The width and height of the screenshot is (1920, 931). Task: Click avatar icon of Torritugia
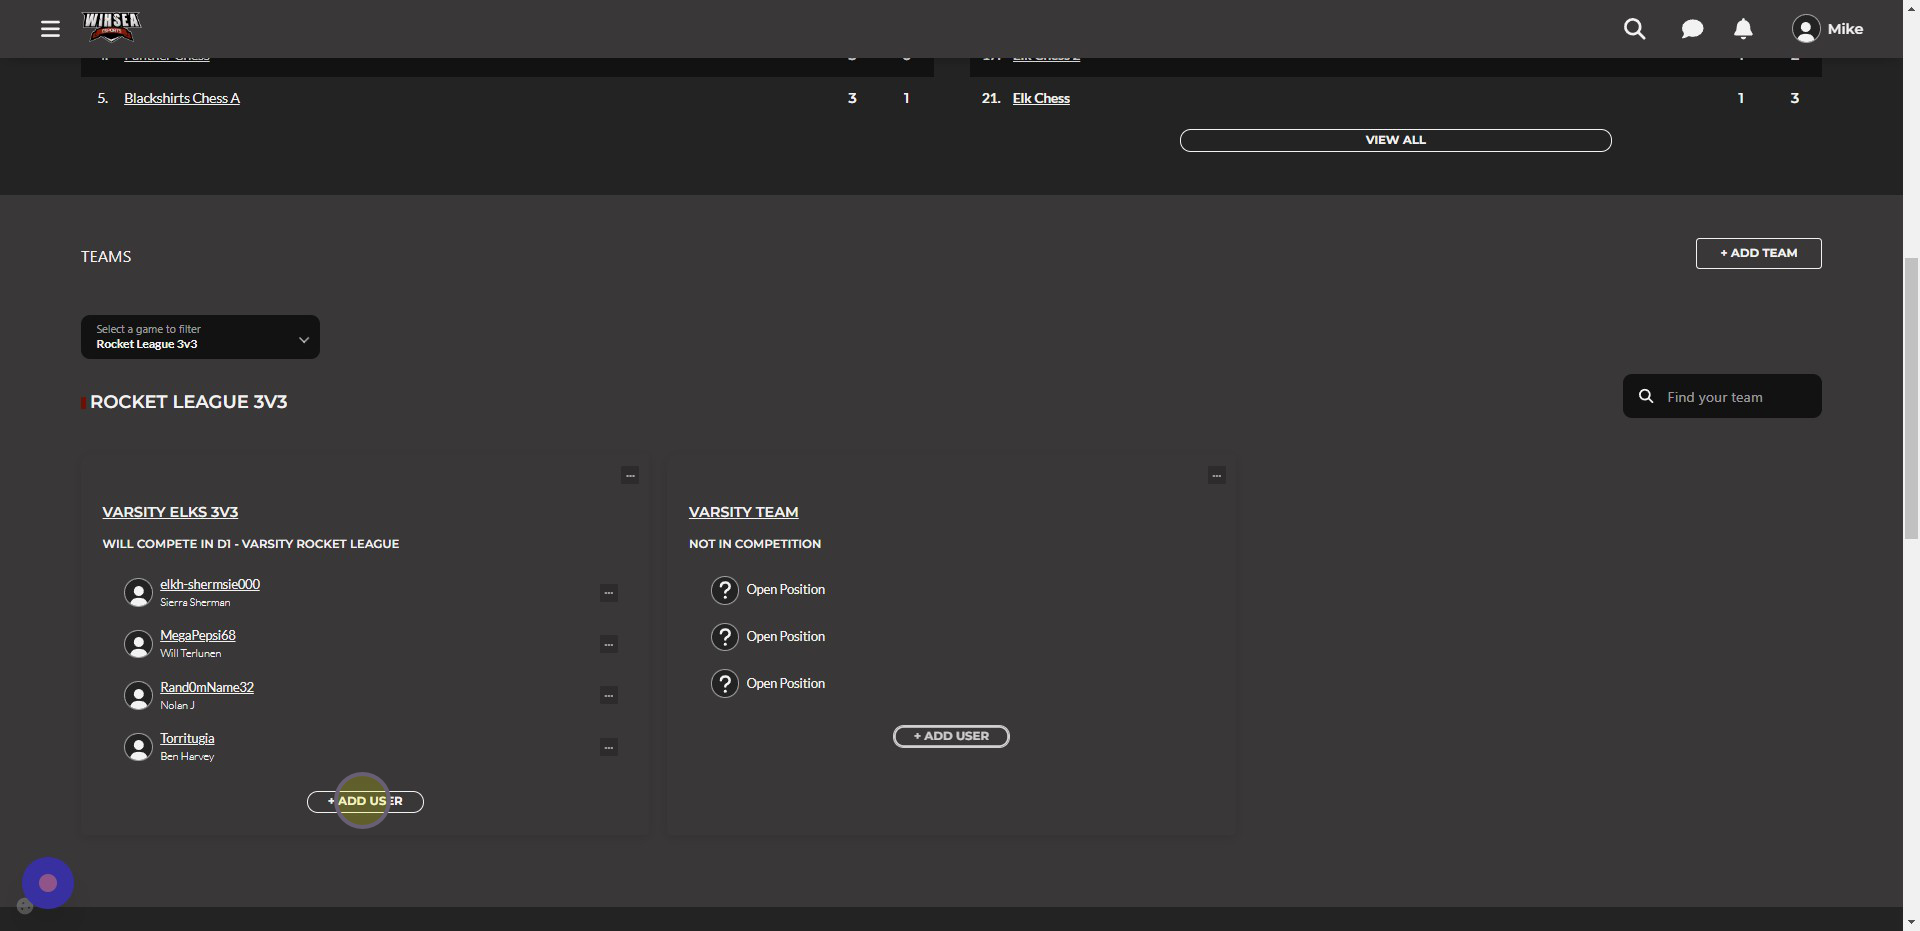[138, 747]
